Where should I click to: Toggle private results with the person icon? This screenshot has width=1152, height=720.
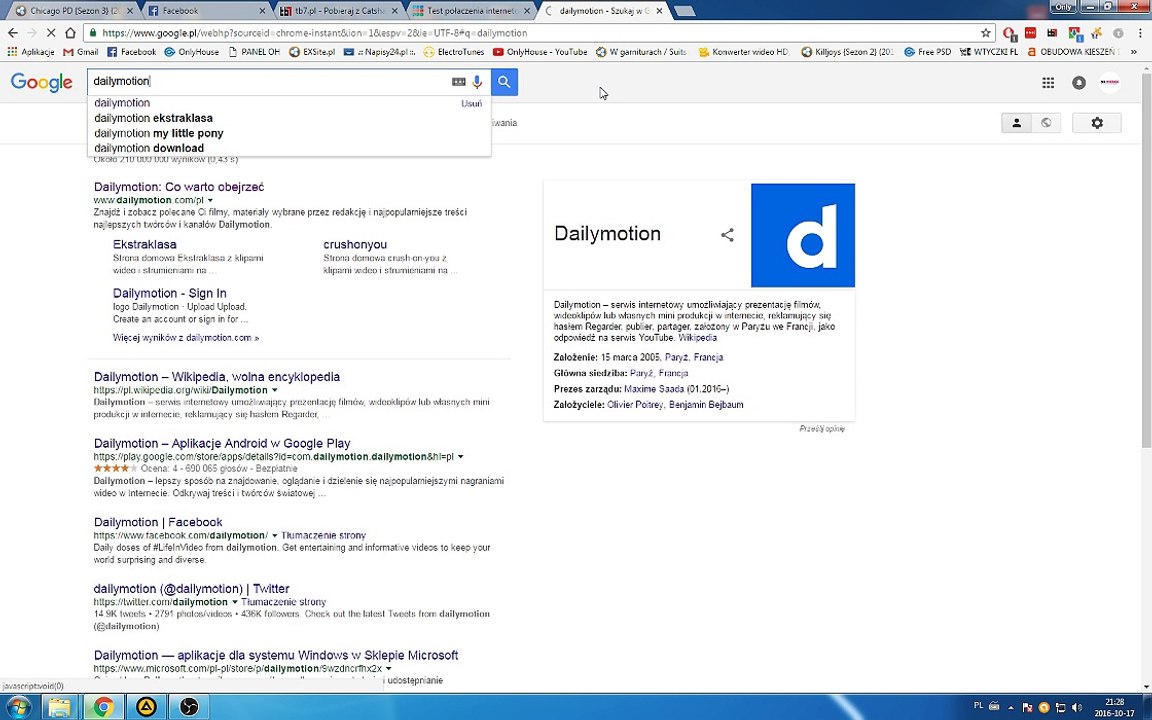coord(1017,123)
